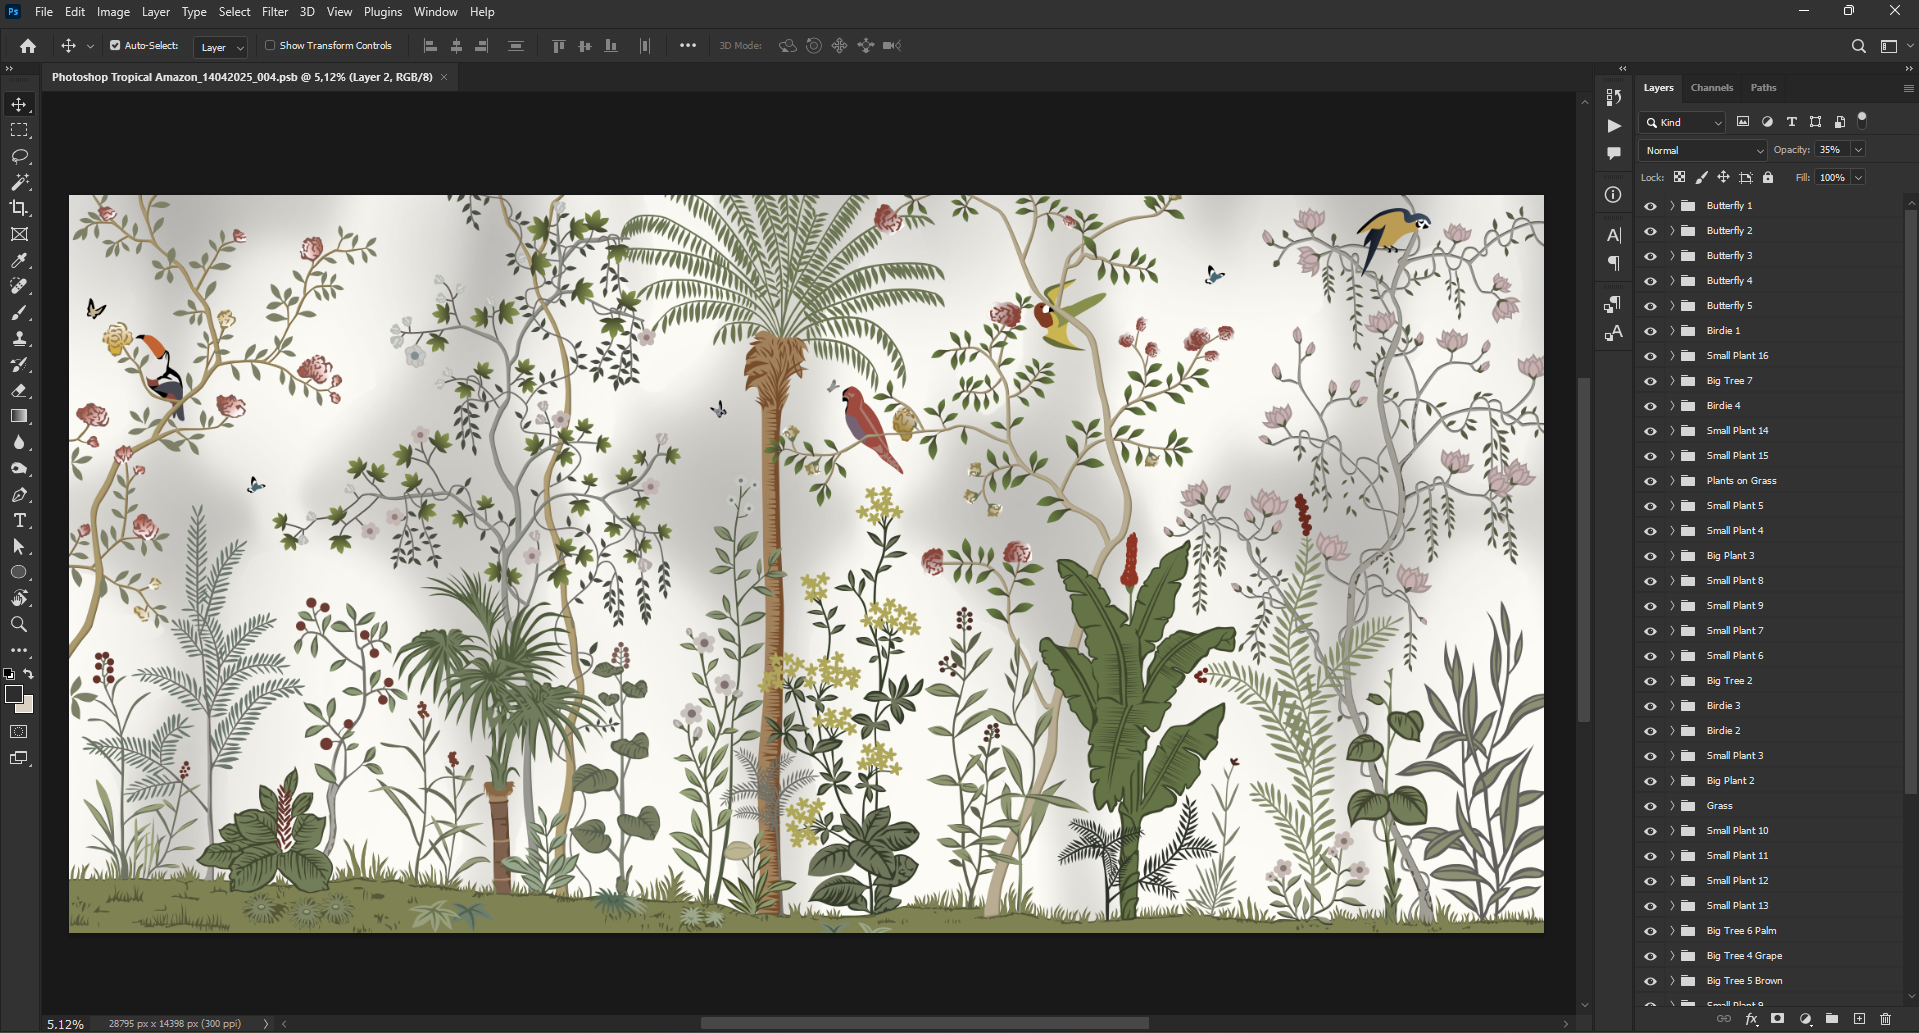The height and width of the screenshot is (1033, 1919).
Task: Switch to the Channels tab
Action: tap(1711, 88)
